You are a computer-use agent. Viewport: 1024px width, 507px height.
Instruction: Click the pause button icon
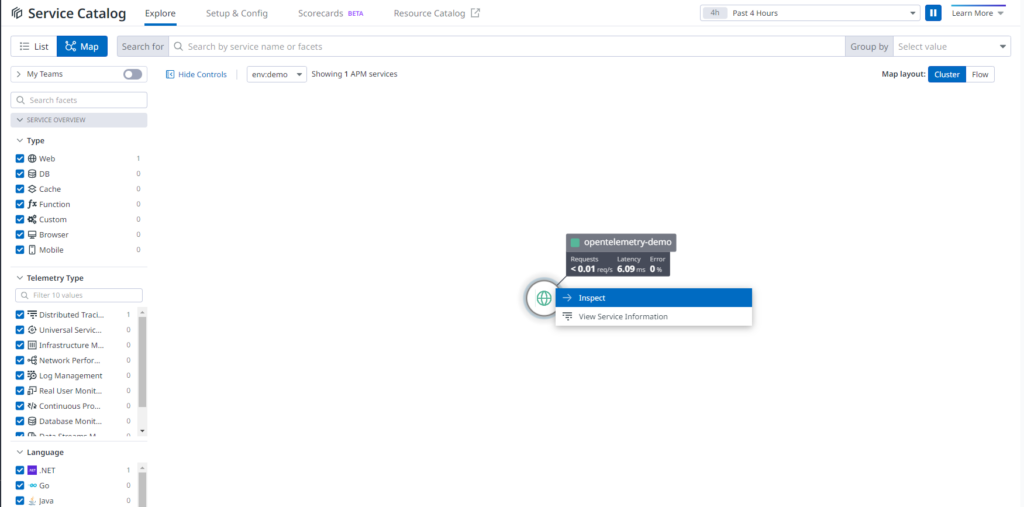(x=933, y=13)
